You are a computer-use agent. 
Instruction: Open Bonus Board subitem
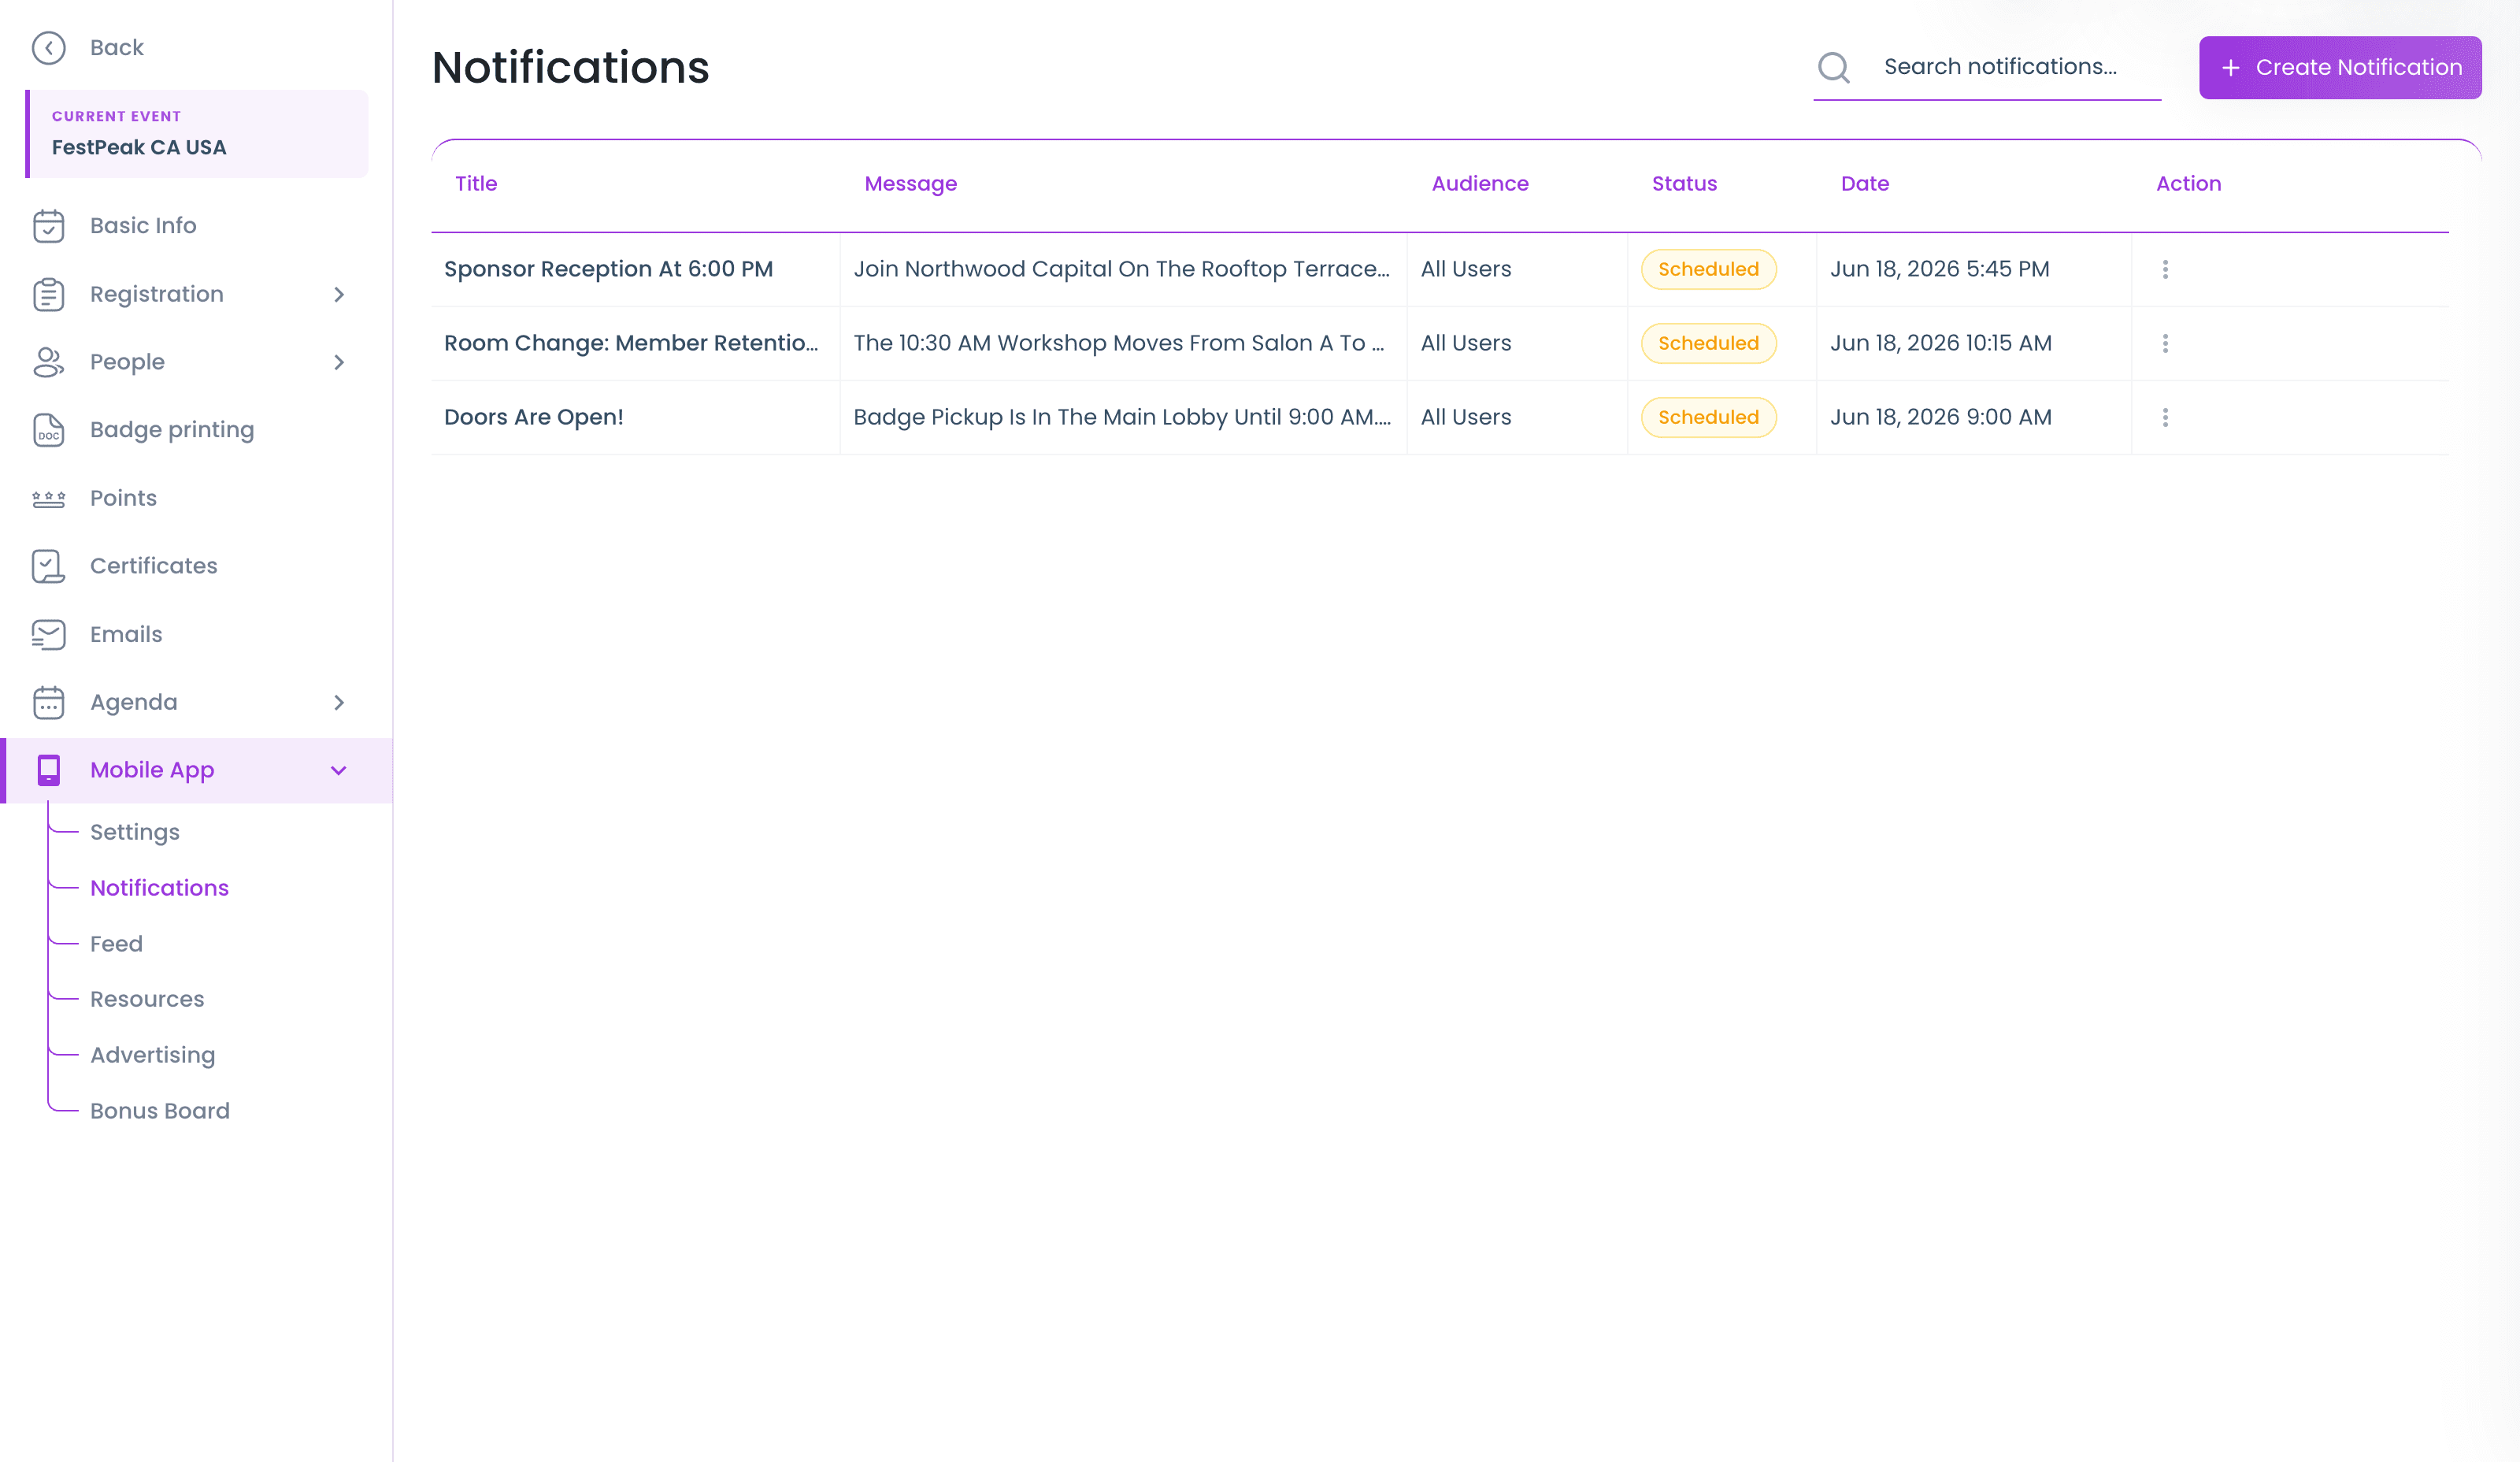(160, 1111)
